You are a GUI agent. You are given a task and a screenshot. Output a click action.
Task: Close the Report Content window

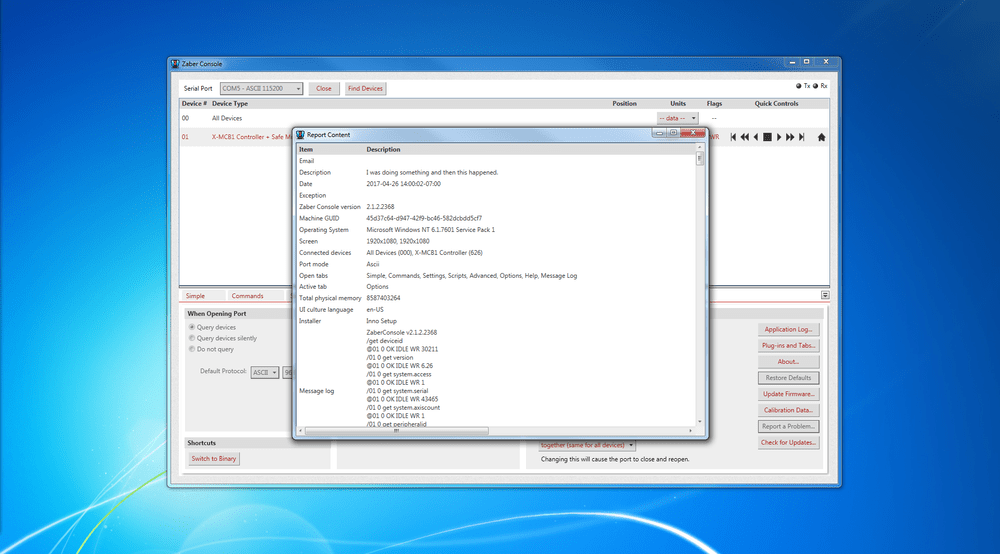click(693, 133)
